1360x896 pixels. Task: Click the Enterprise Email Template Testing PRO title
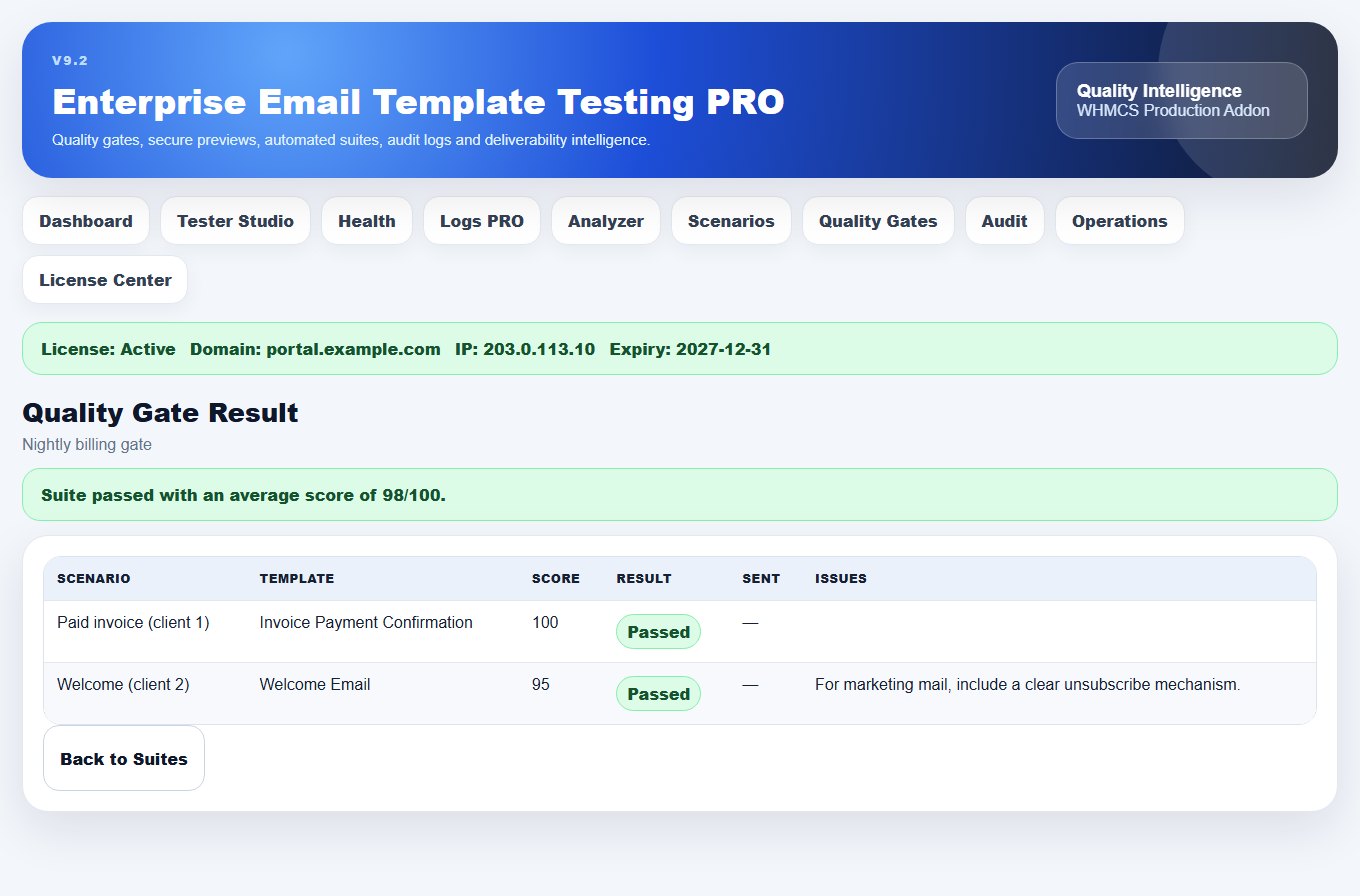418,102
